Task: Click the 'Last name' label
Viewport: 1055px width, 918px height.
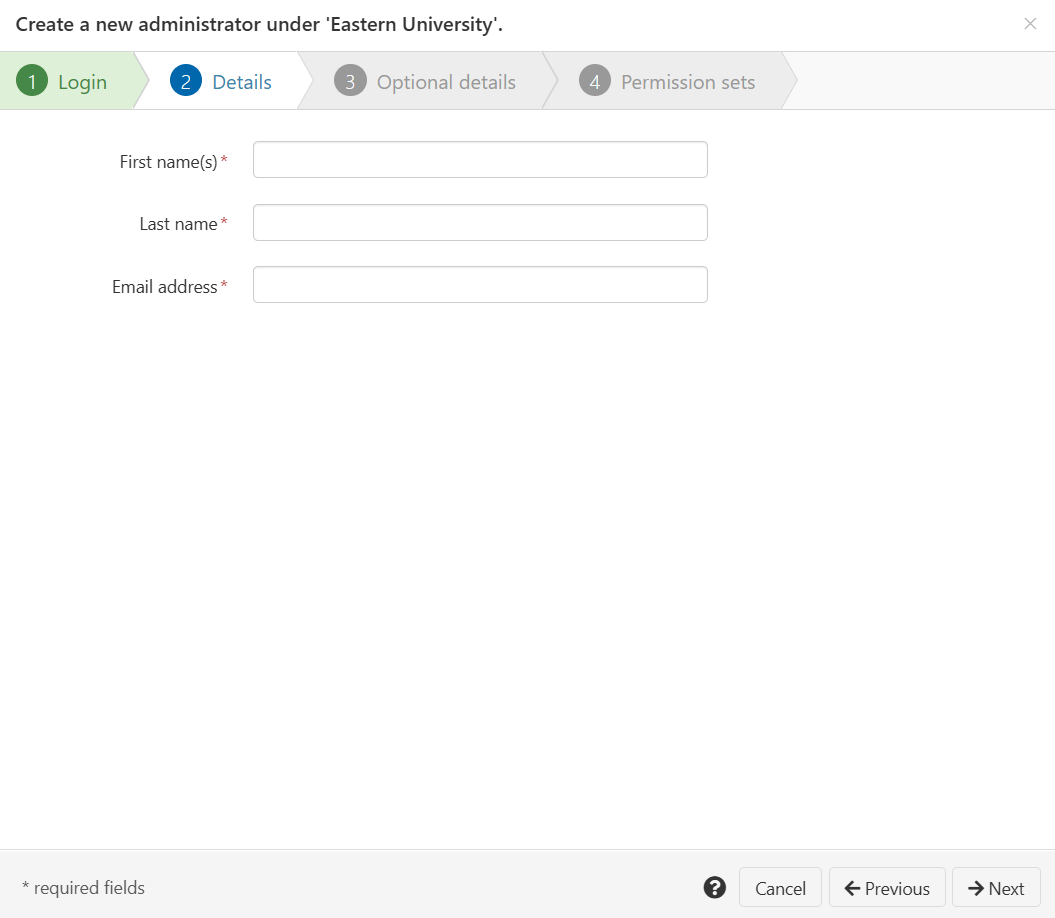Action: tap(178, 224)
